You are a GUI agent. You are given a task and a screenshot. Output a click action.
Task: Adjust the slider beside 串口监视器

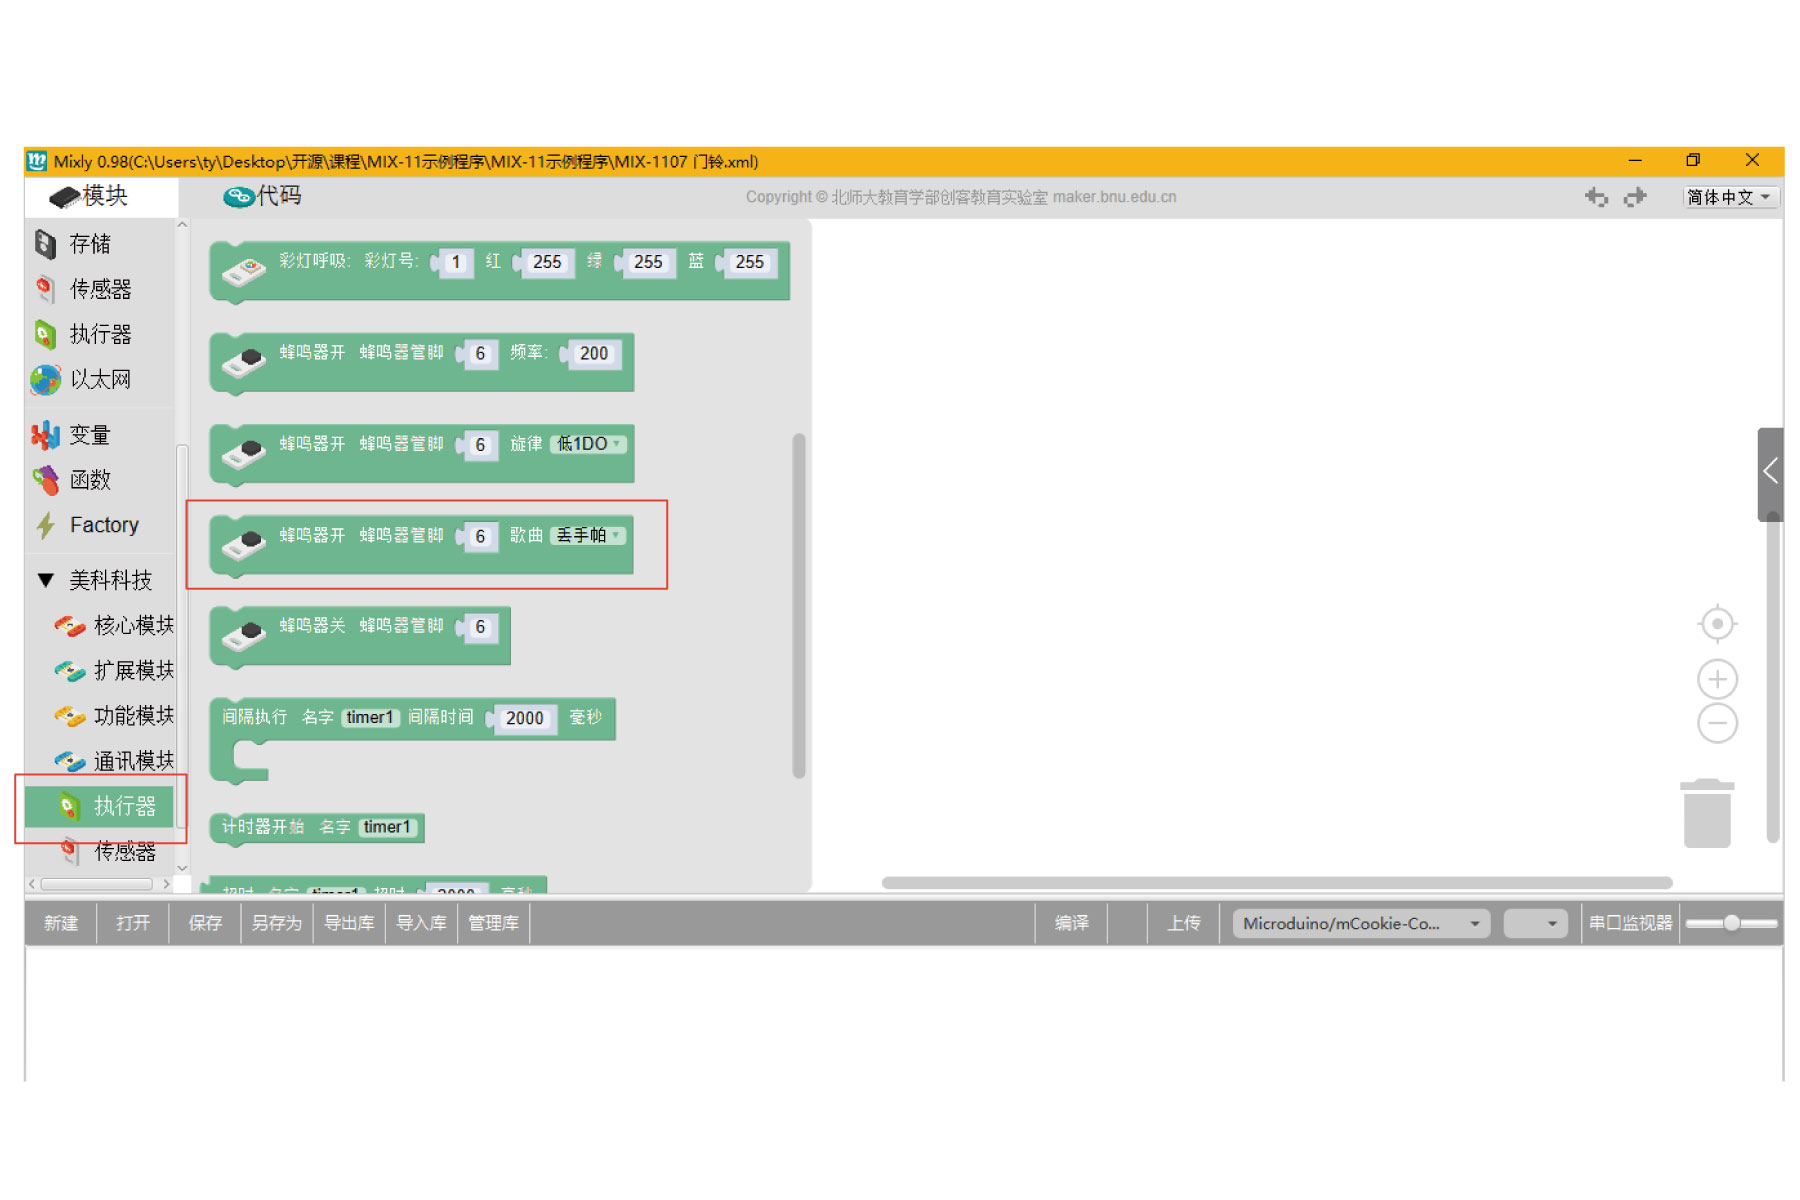pos(1731,923)
